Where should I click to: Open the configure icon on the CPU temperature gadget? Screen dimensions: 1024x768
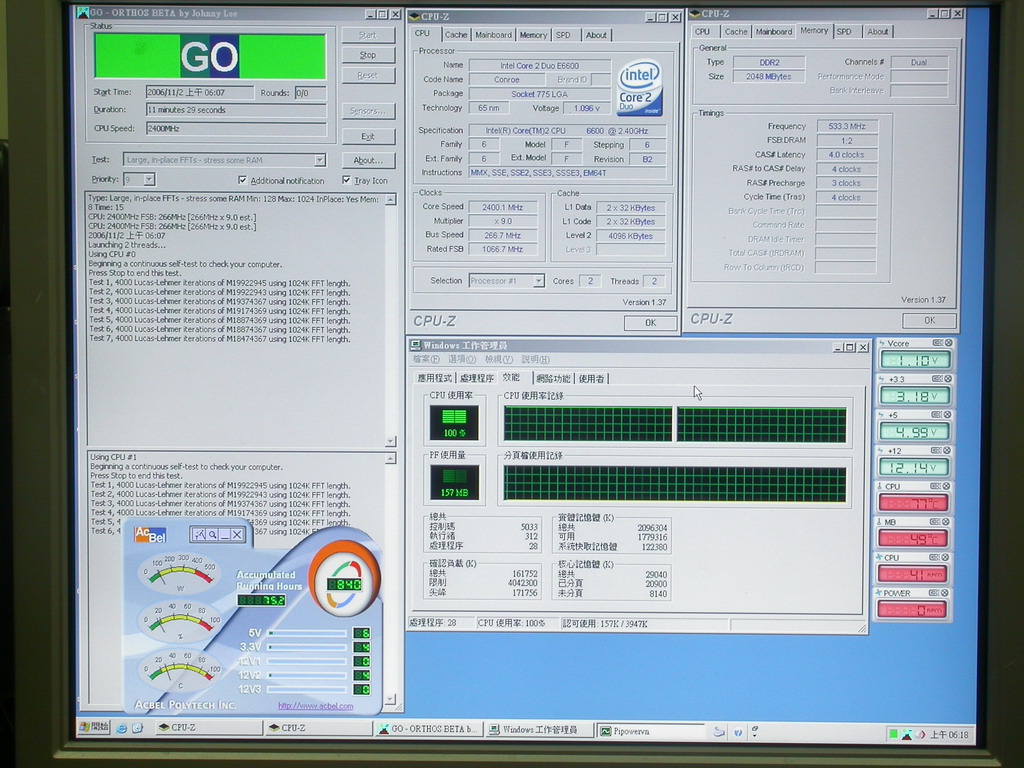[936, 486]
